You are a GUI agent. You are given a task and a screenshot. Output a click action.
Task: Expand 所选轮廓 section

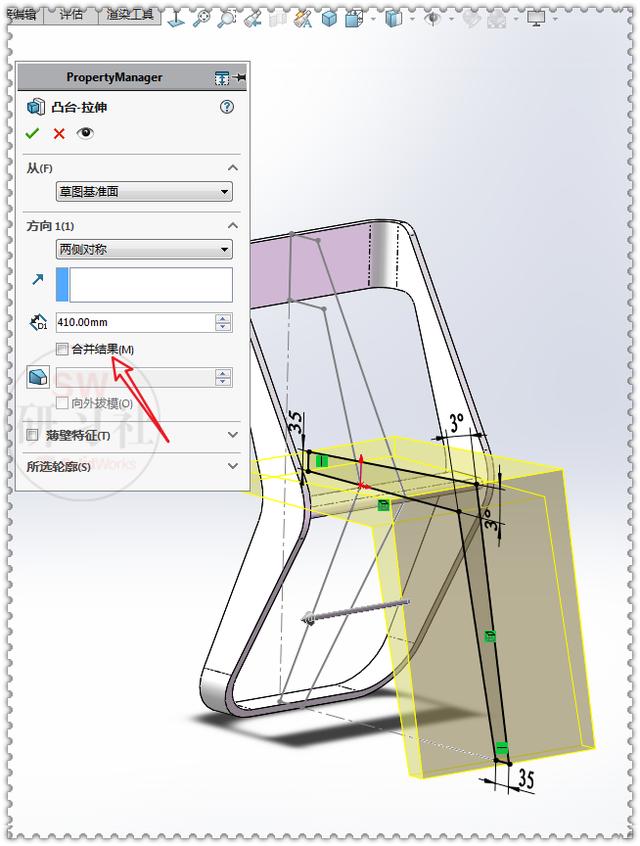click(x=233, y=466)
